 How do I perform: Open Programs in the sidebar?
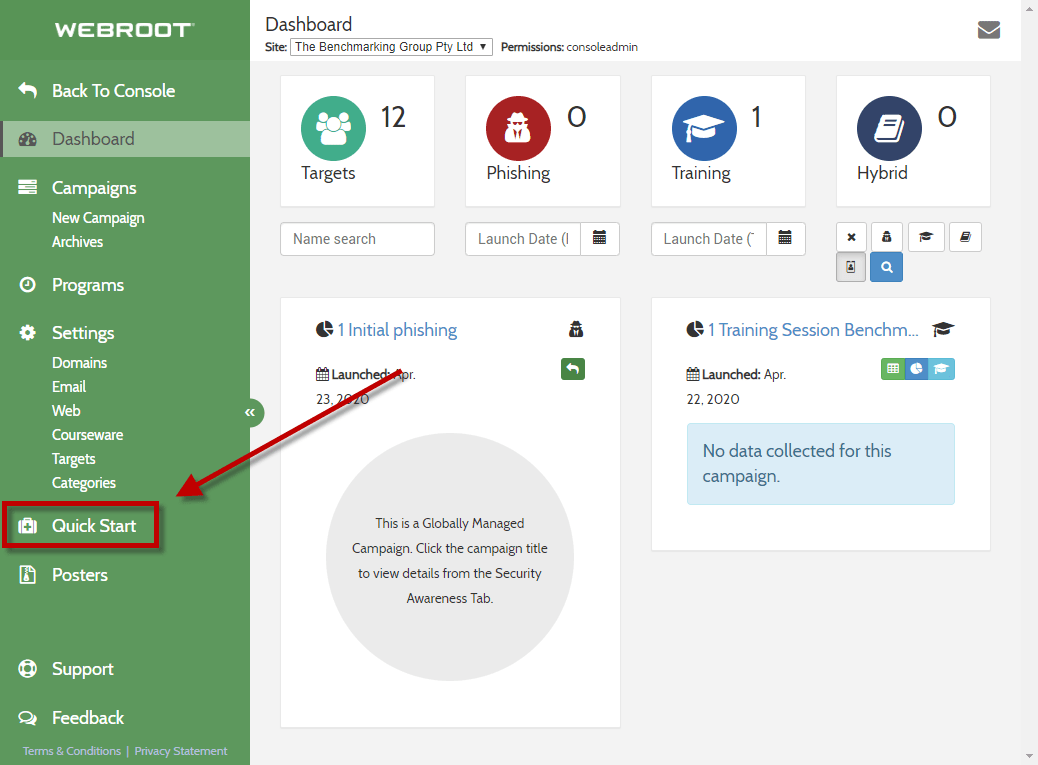coord(88,285)
